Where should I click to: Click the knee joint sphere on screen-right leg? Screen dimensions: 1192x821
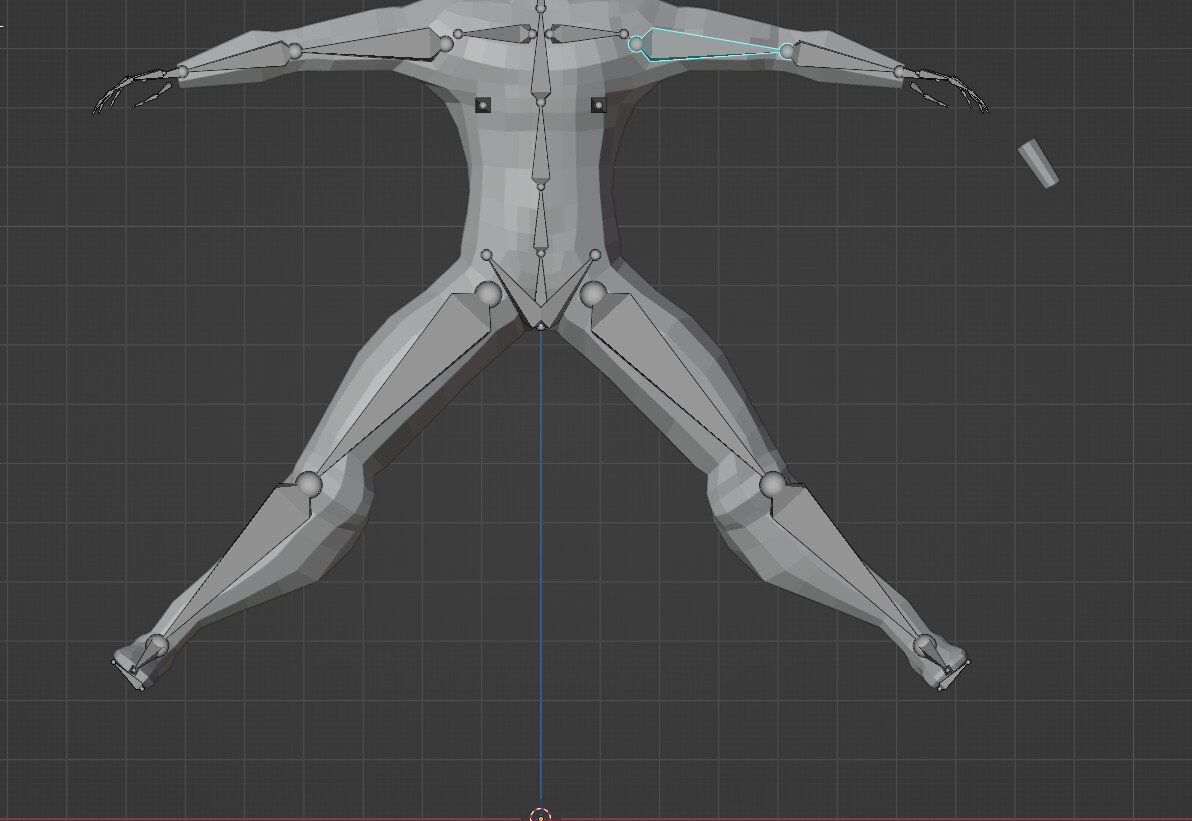[x=772, y=484]
